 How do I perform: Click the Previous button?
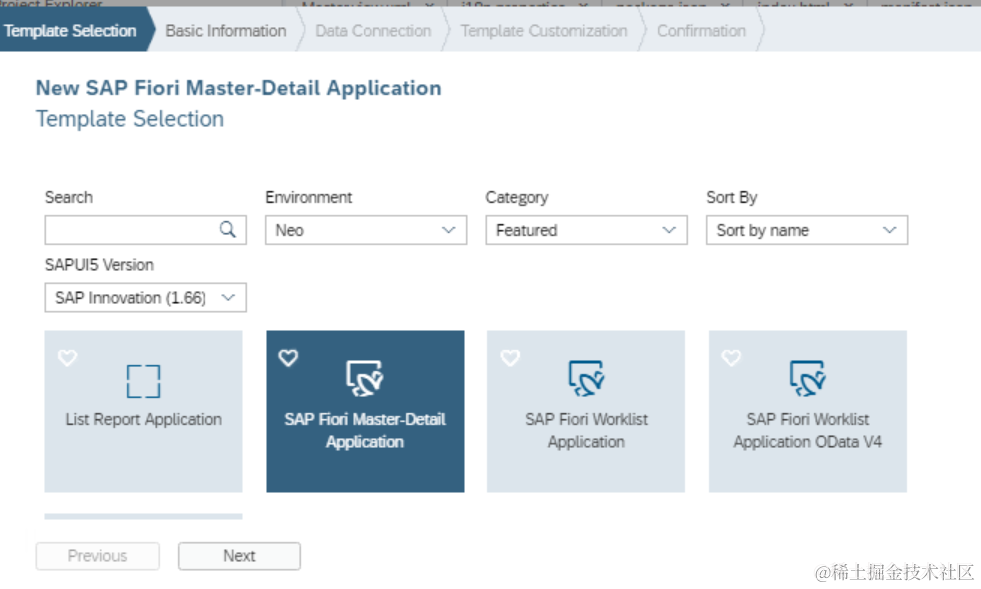98,556
